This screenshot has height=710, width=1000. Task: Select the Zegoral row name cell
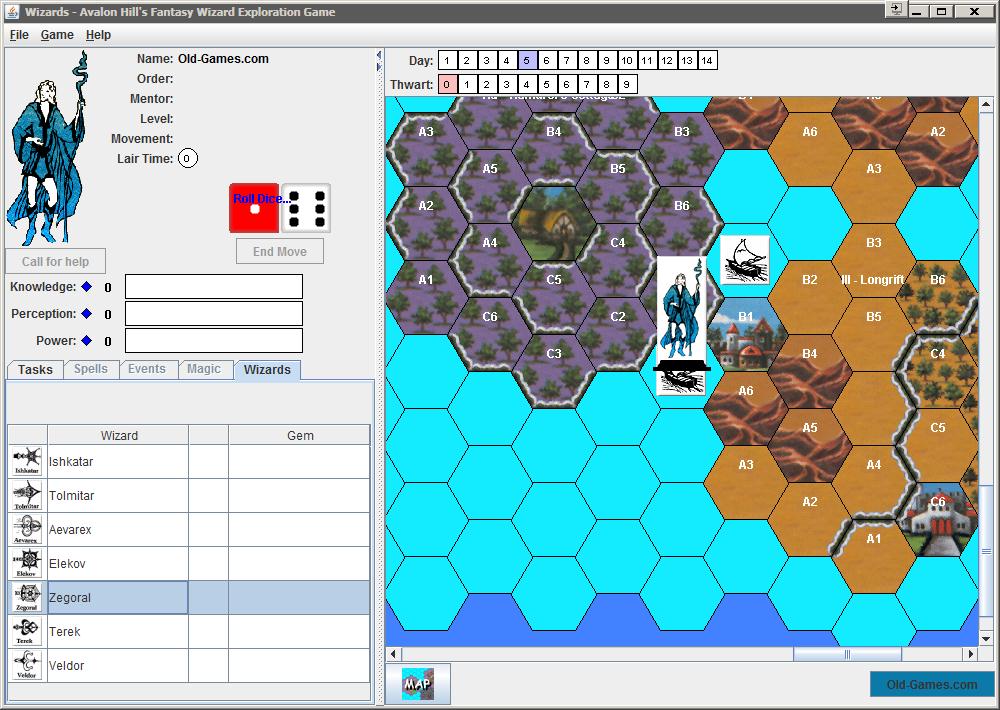point(118,597)
